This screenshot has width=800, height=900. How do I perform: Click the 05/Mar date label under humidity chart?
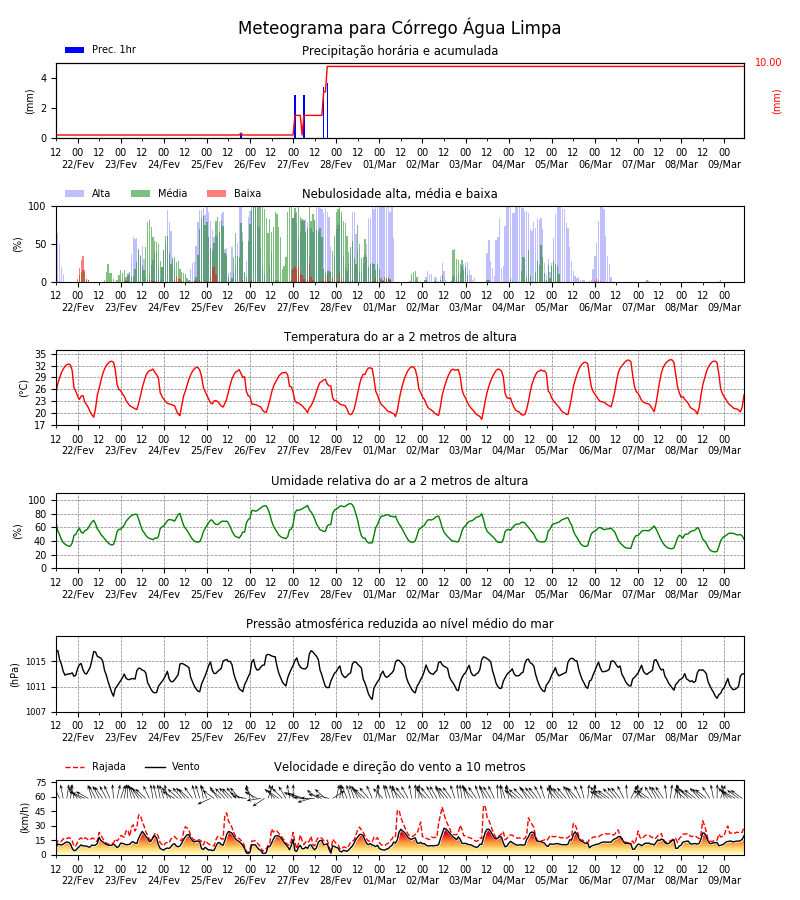[x=552, y=594]
